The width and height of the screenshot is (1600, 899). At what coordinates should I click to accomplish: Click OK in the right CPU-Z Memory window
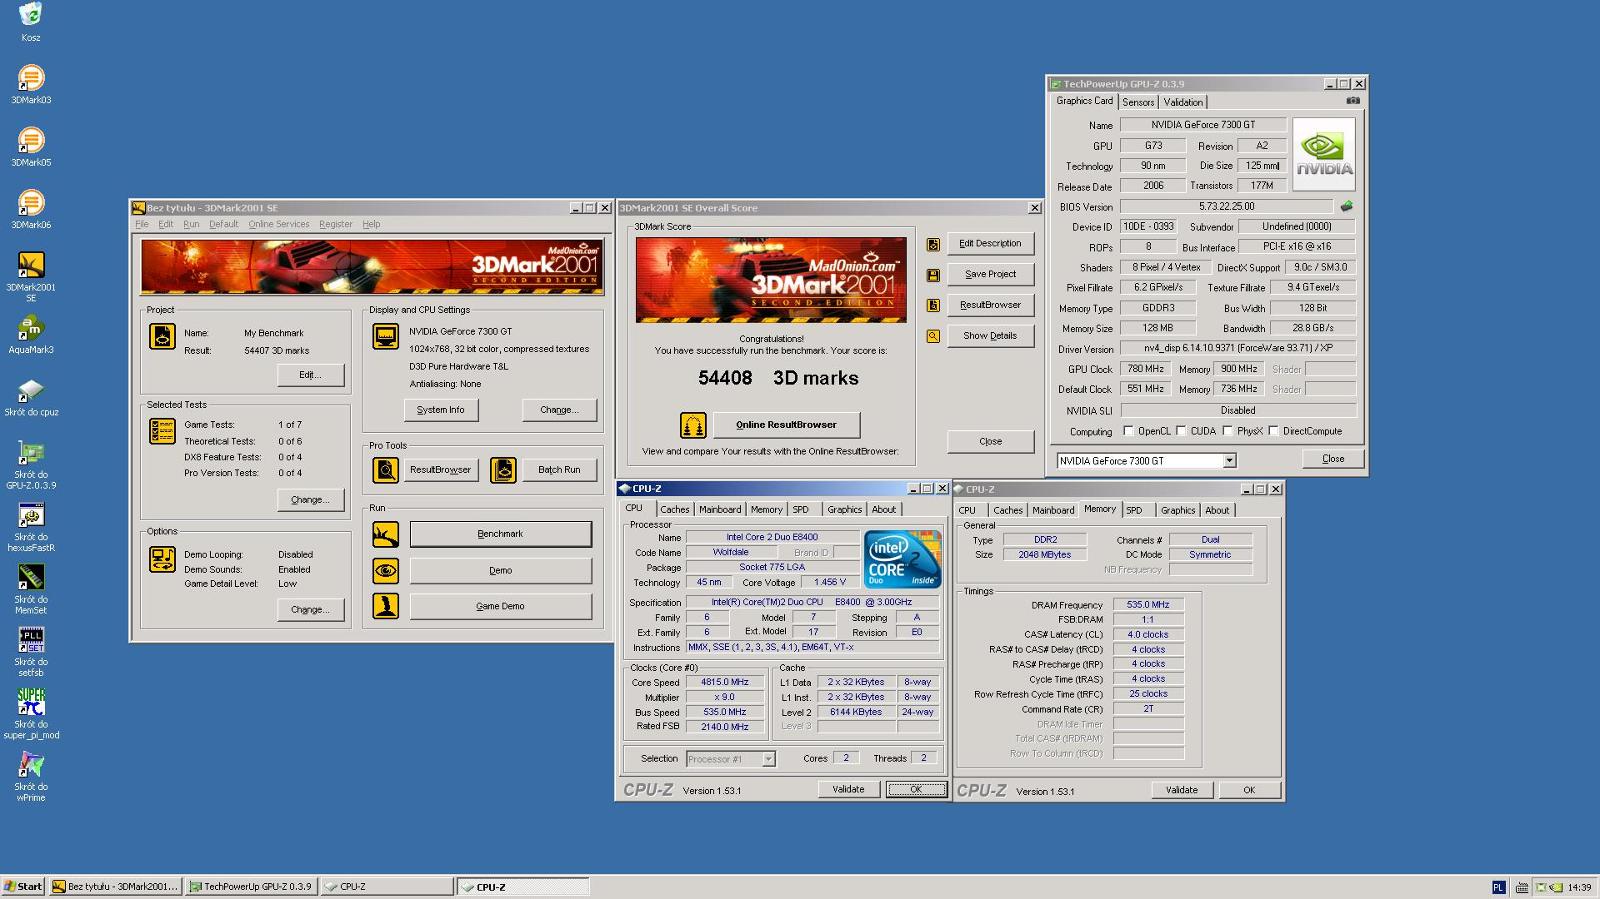pyautogui.click(x=1249, y=790)
